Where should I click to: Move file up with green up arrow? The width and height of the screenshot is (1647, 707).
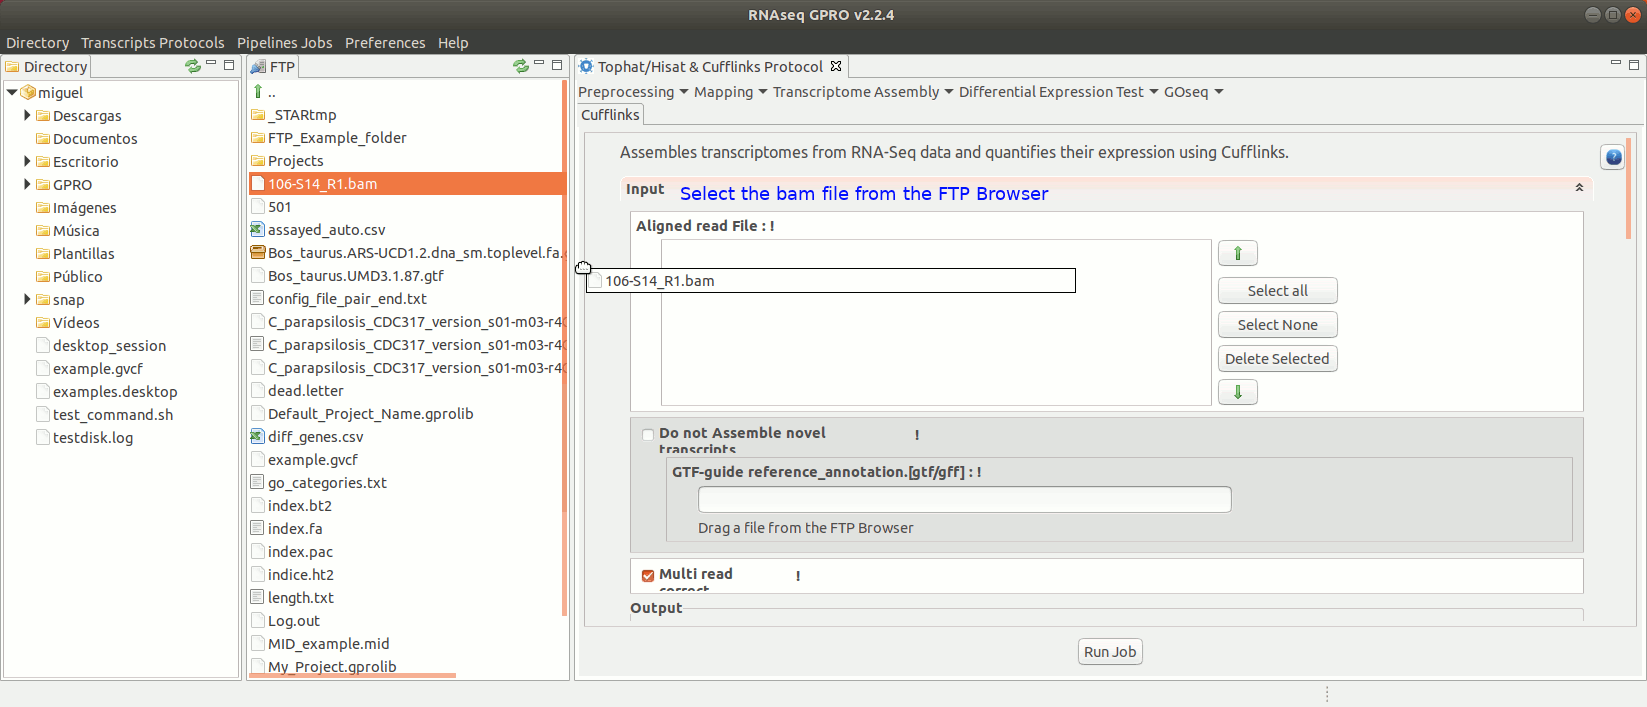point(1237,253)
